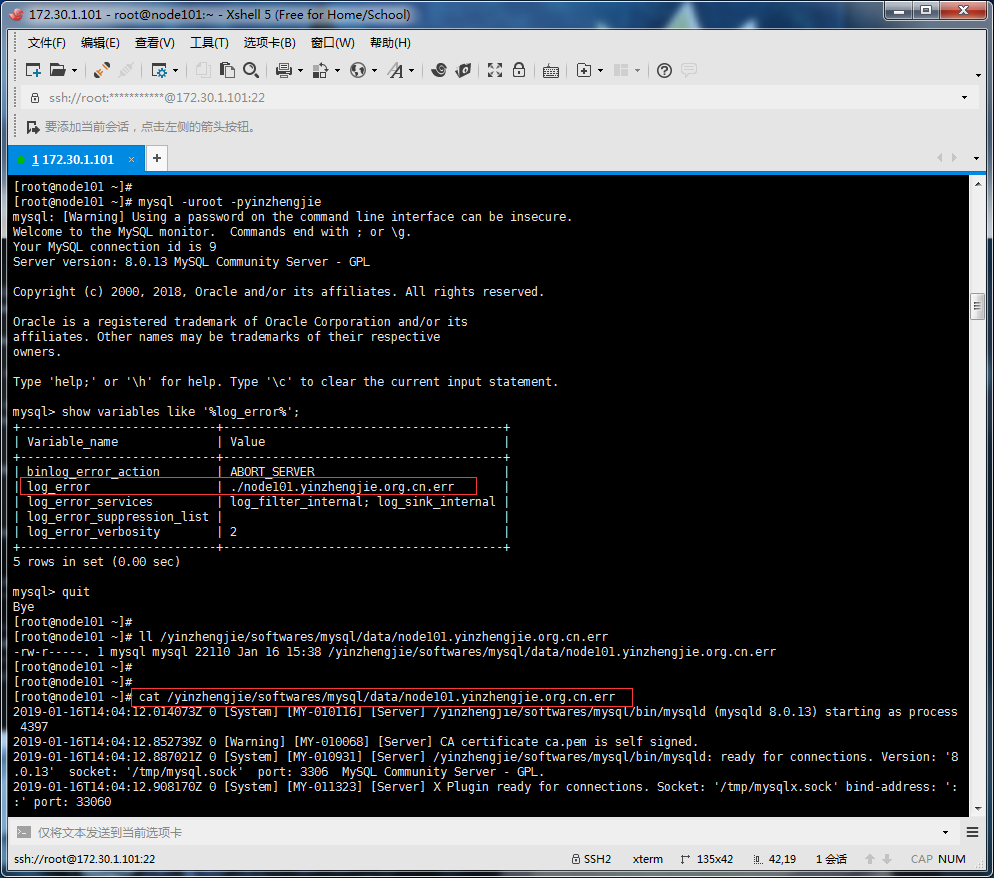
Task: Open the file transfer icon
Action: tap(321, 70)
